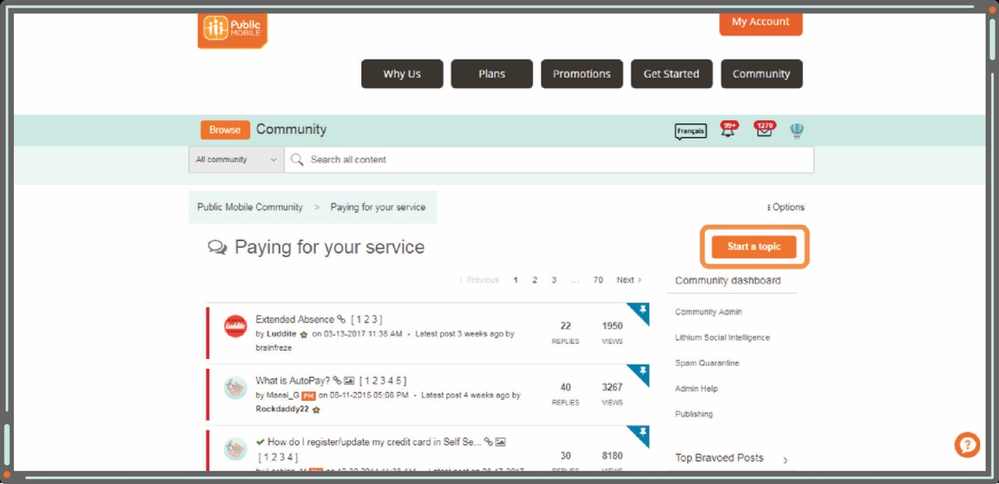Open the All community dropdown
Viewport: 999px width, 484px height.
click(236, 160)
